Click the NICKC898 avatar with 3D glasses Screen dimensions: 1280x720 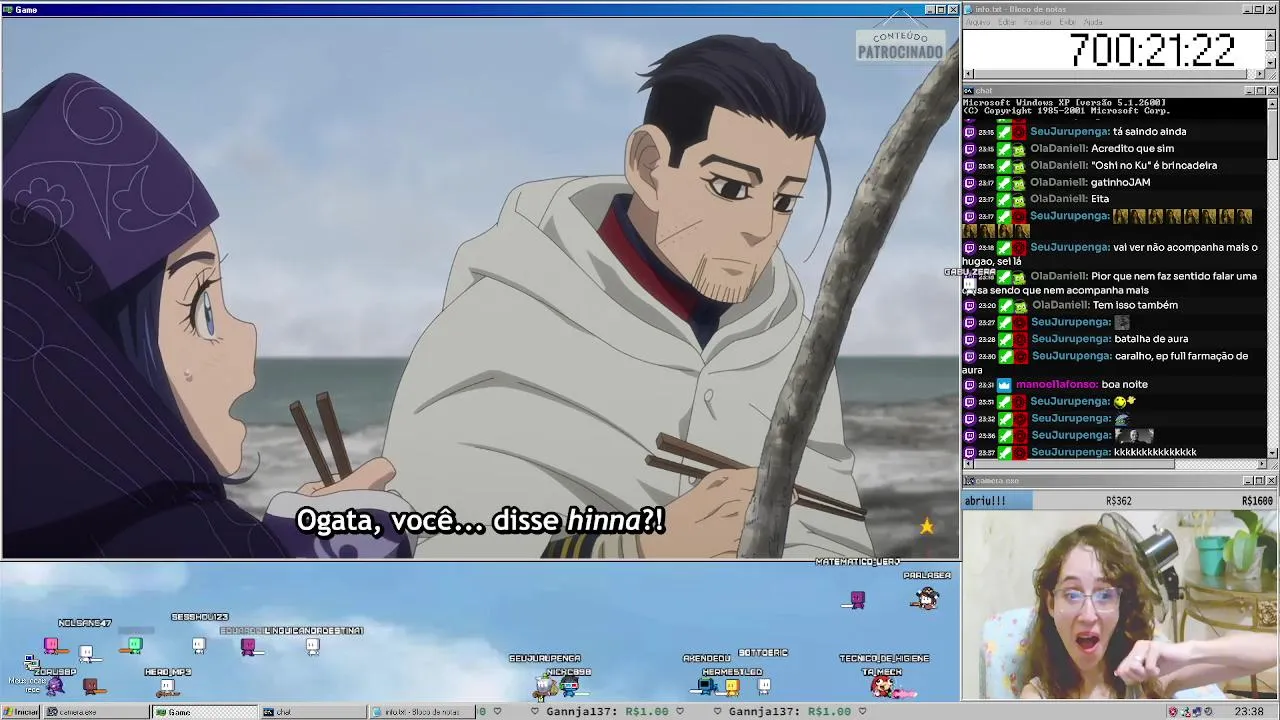pyautogui.click(x=569, y=687)
